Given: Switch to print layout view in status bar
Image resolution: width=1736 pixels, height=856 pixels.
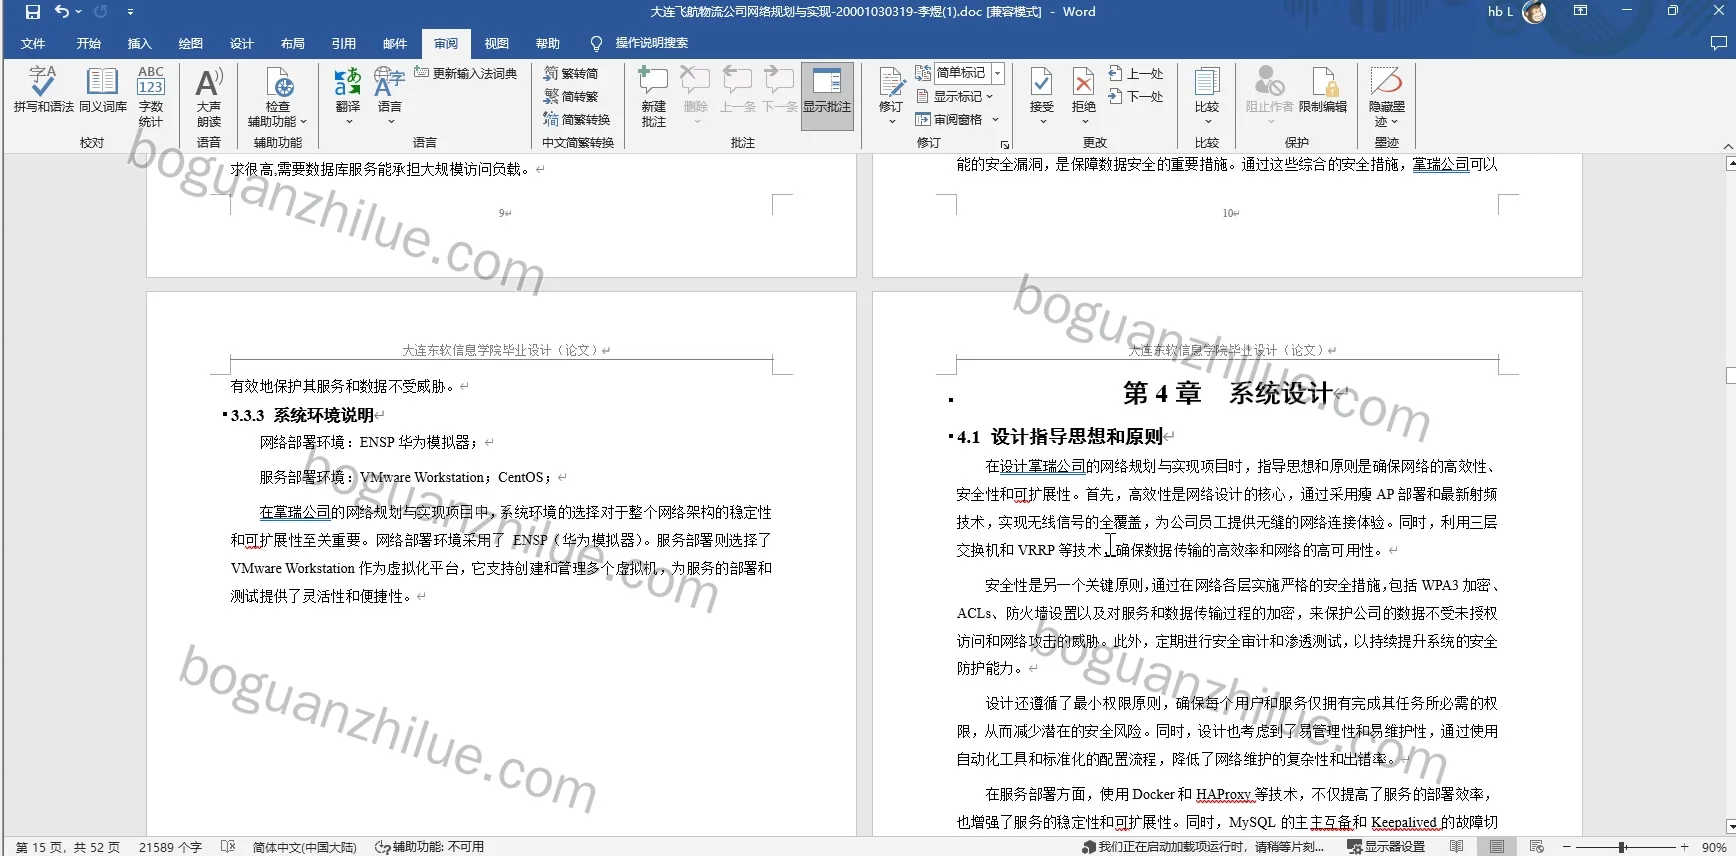Looking at the screenshot, I should (x=1497, y=847).
